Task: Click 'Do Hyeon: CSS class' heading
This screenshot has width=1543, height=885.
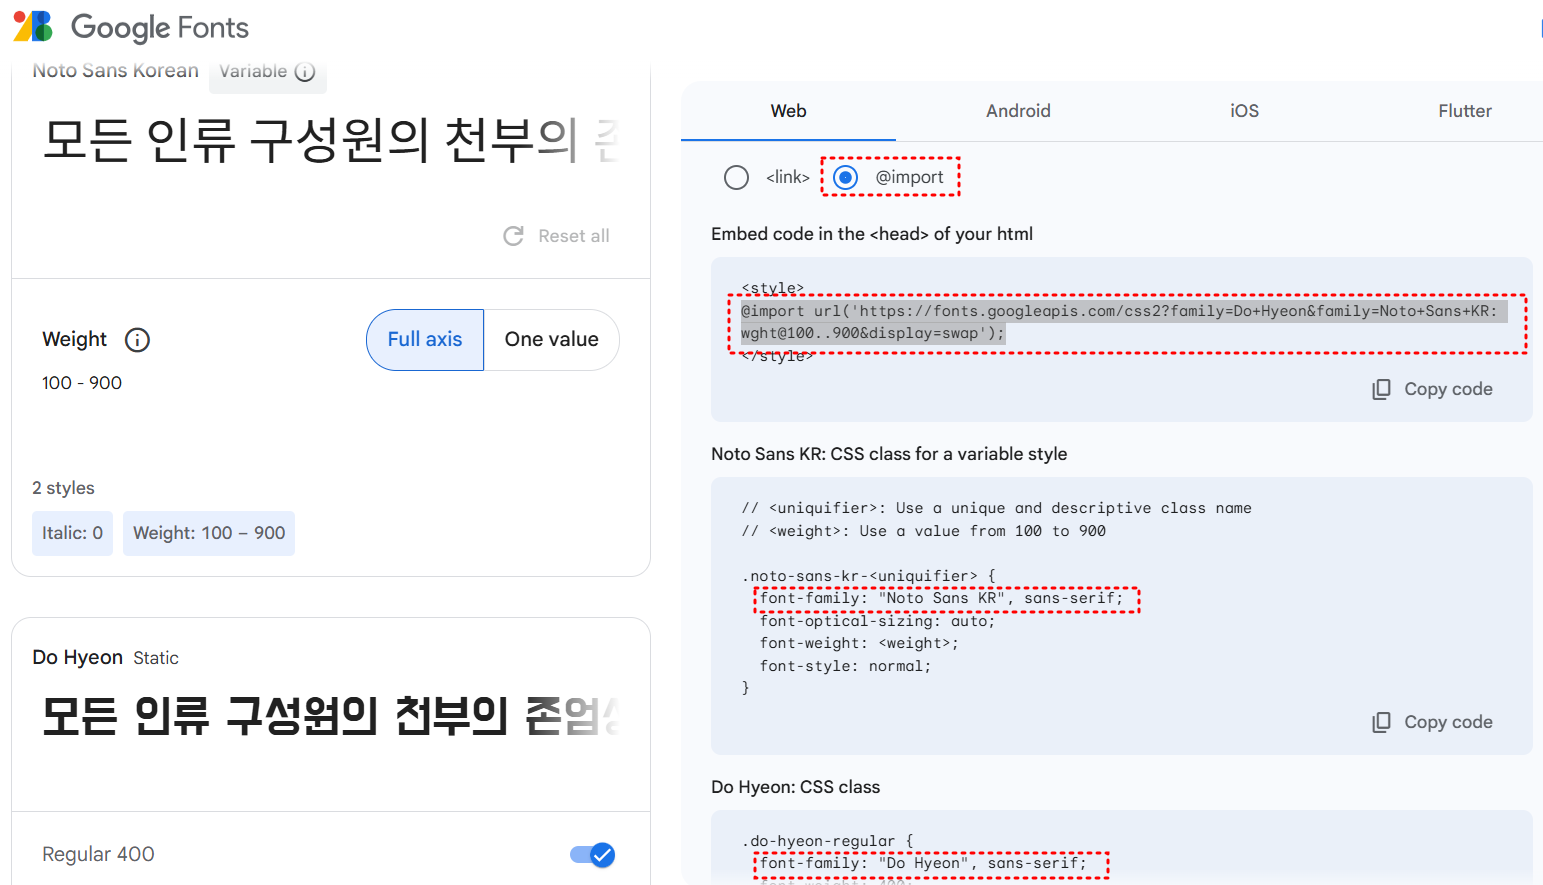Action: (795, 787)
